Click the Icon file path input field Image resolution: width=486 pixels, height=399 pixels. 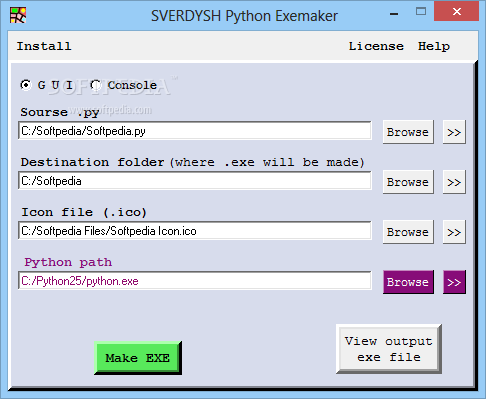195,231
